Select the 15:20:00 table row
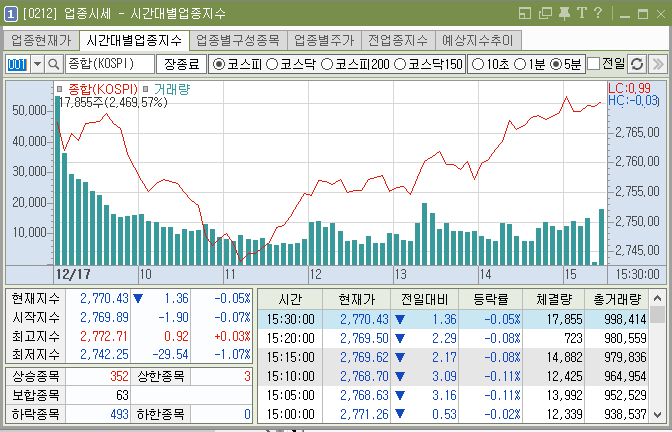Screen dimensions: 672x432 pyautogui.click(x=453, y=338)
